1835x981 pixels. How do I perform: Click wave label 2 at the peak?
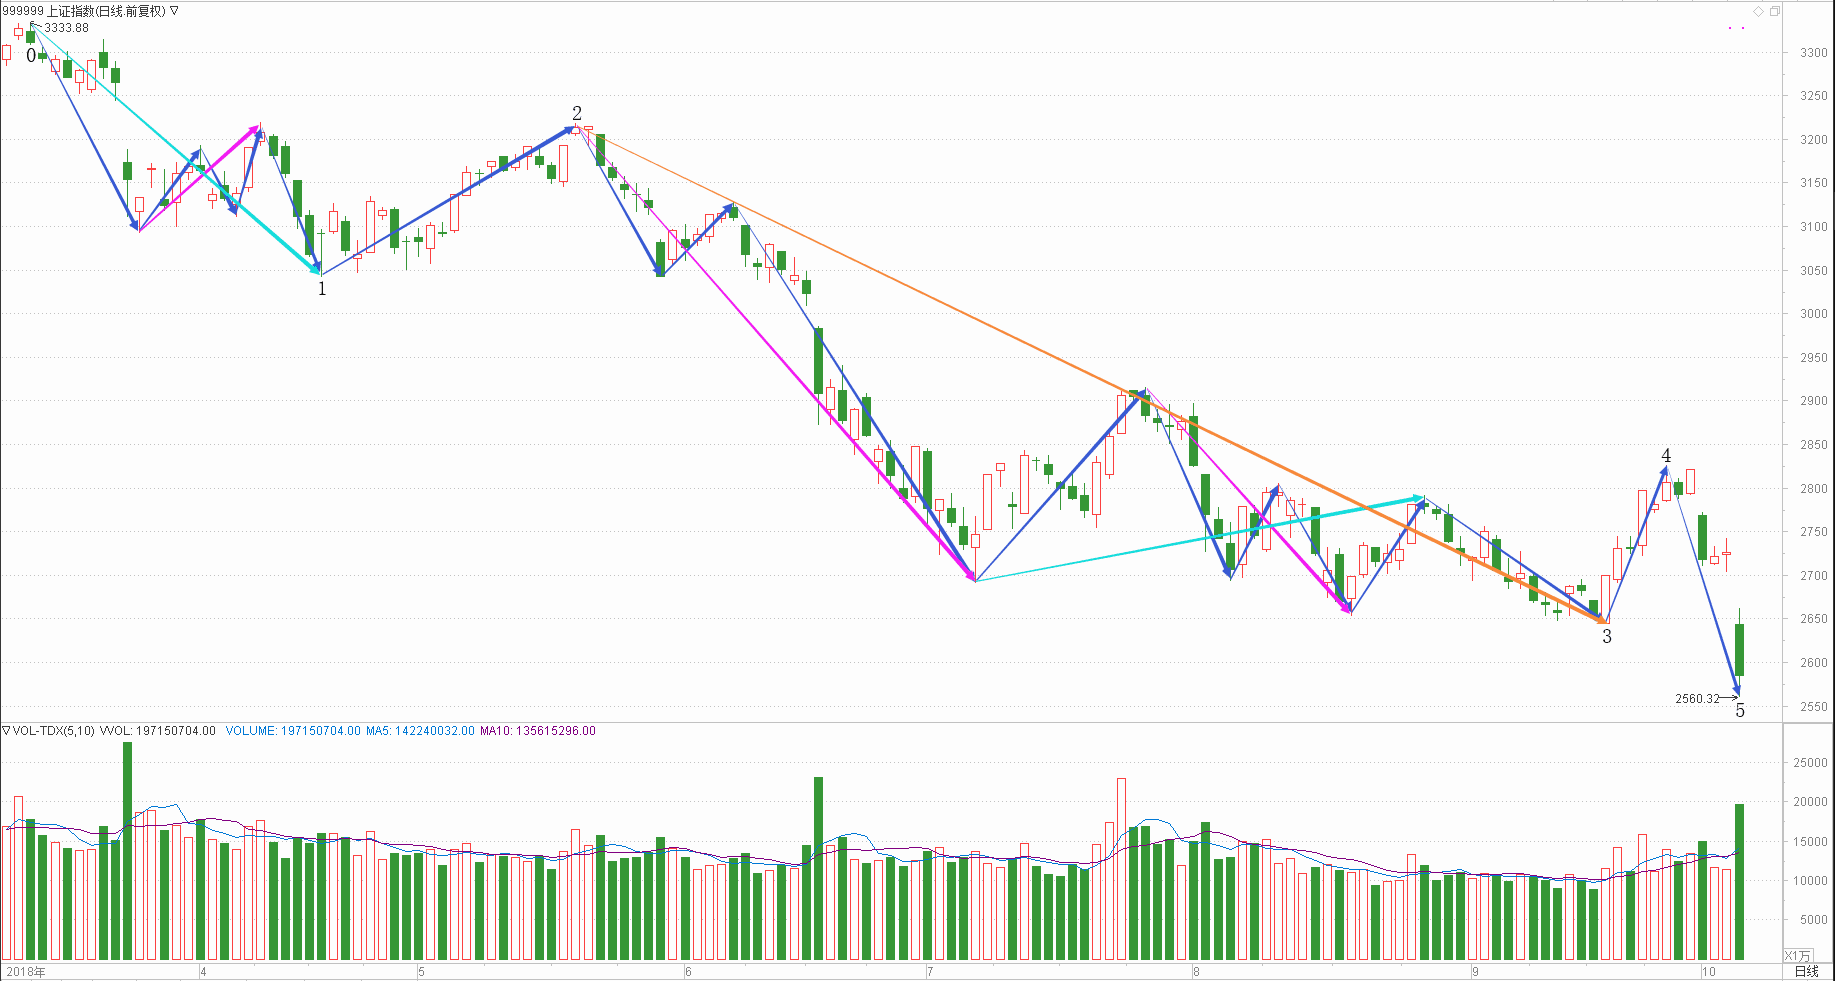(577, 113)
